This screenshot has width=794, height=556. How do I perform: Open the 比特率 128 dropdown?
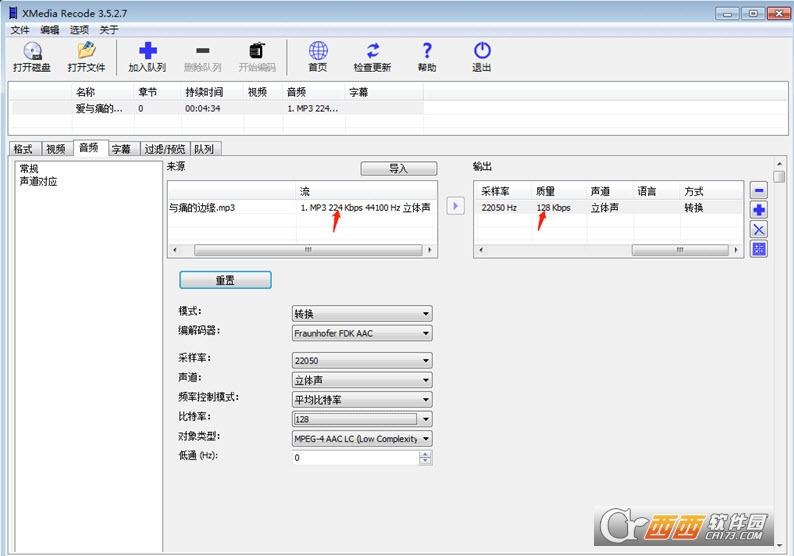tap(362, 419)
